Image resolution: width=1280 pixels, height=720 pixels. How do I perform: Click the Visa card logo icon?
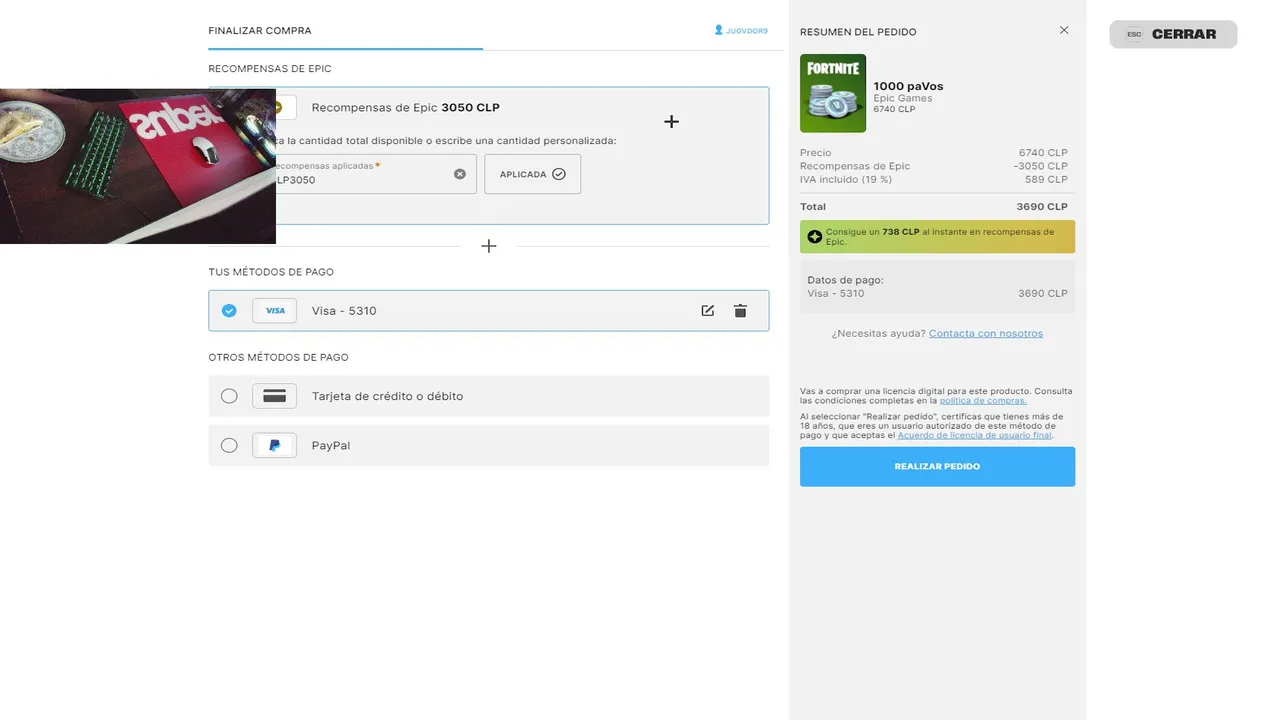275,311
